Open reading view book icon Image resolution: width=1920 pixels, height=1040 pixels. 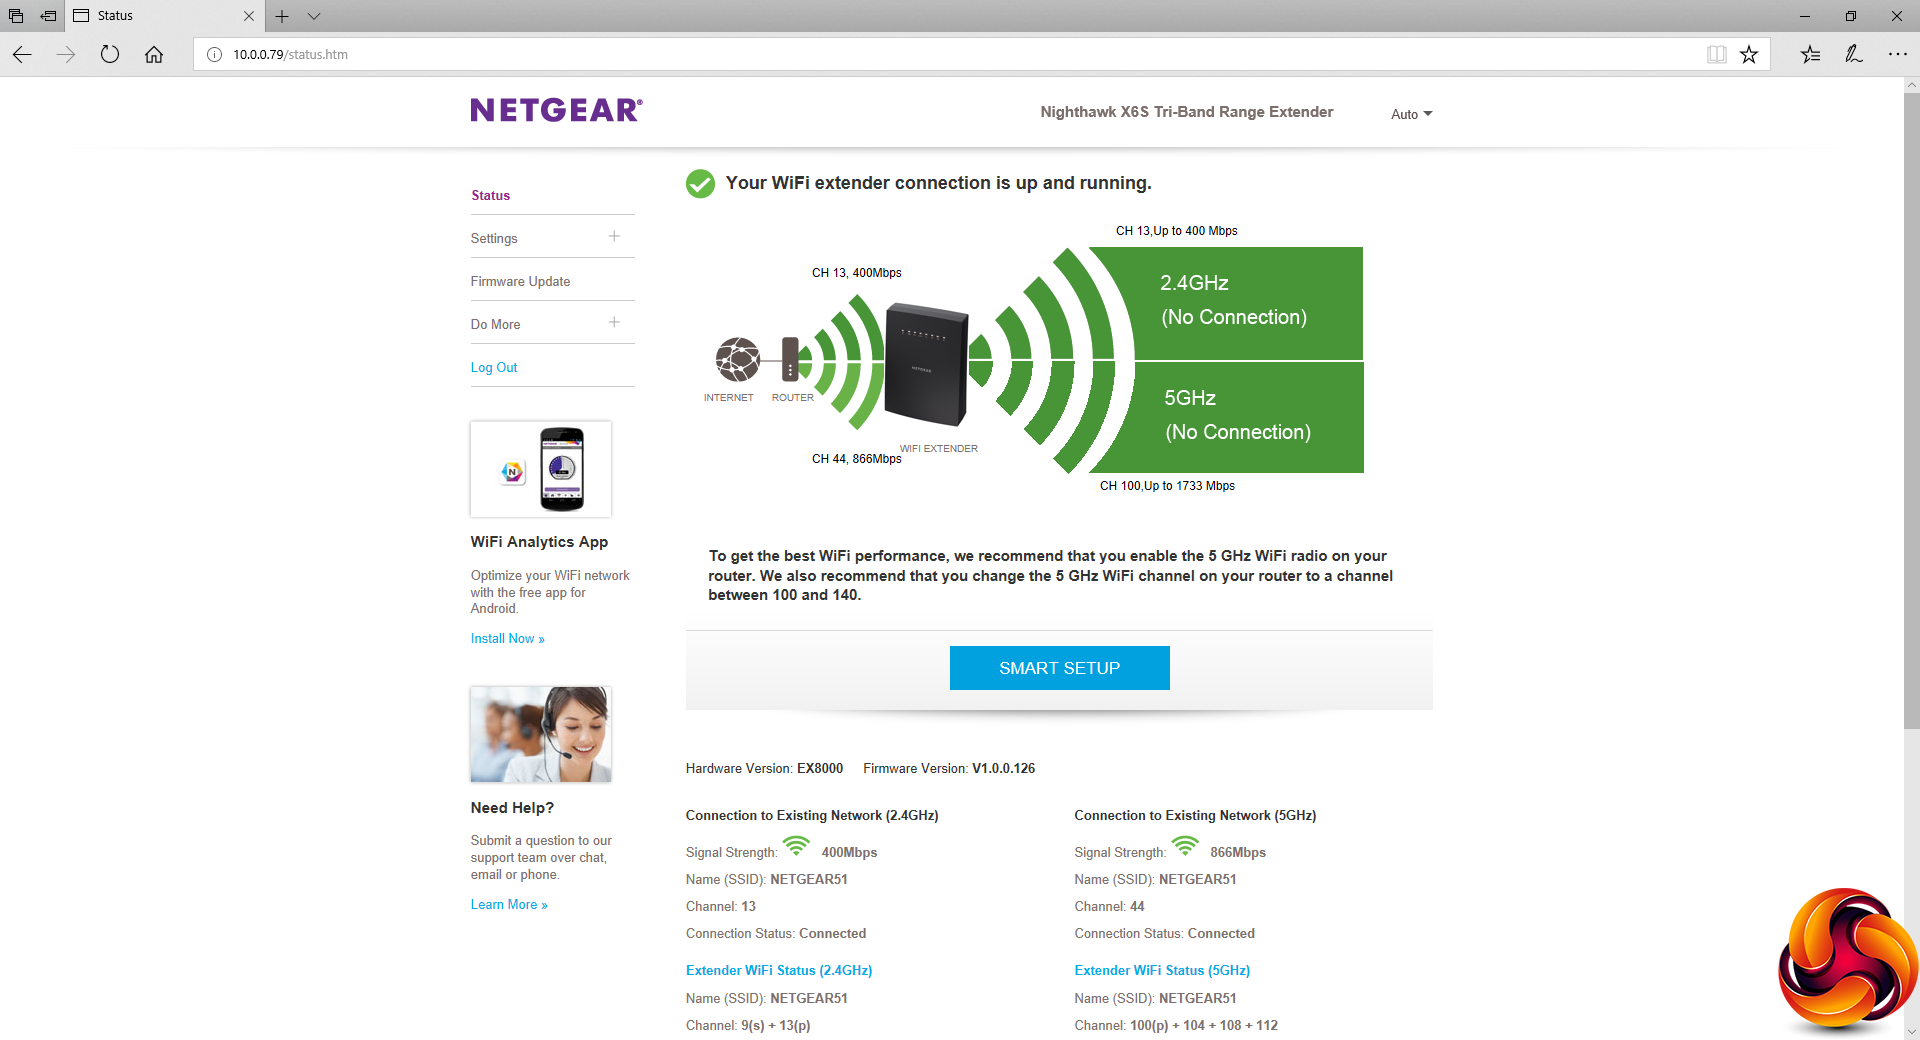coord(1716,54)
